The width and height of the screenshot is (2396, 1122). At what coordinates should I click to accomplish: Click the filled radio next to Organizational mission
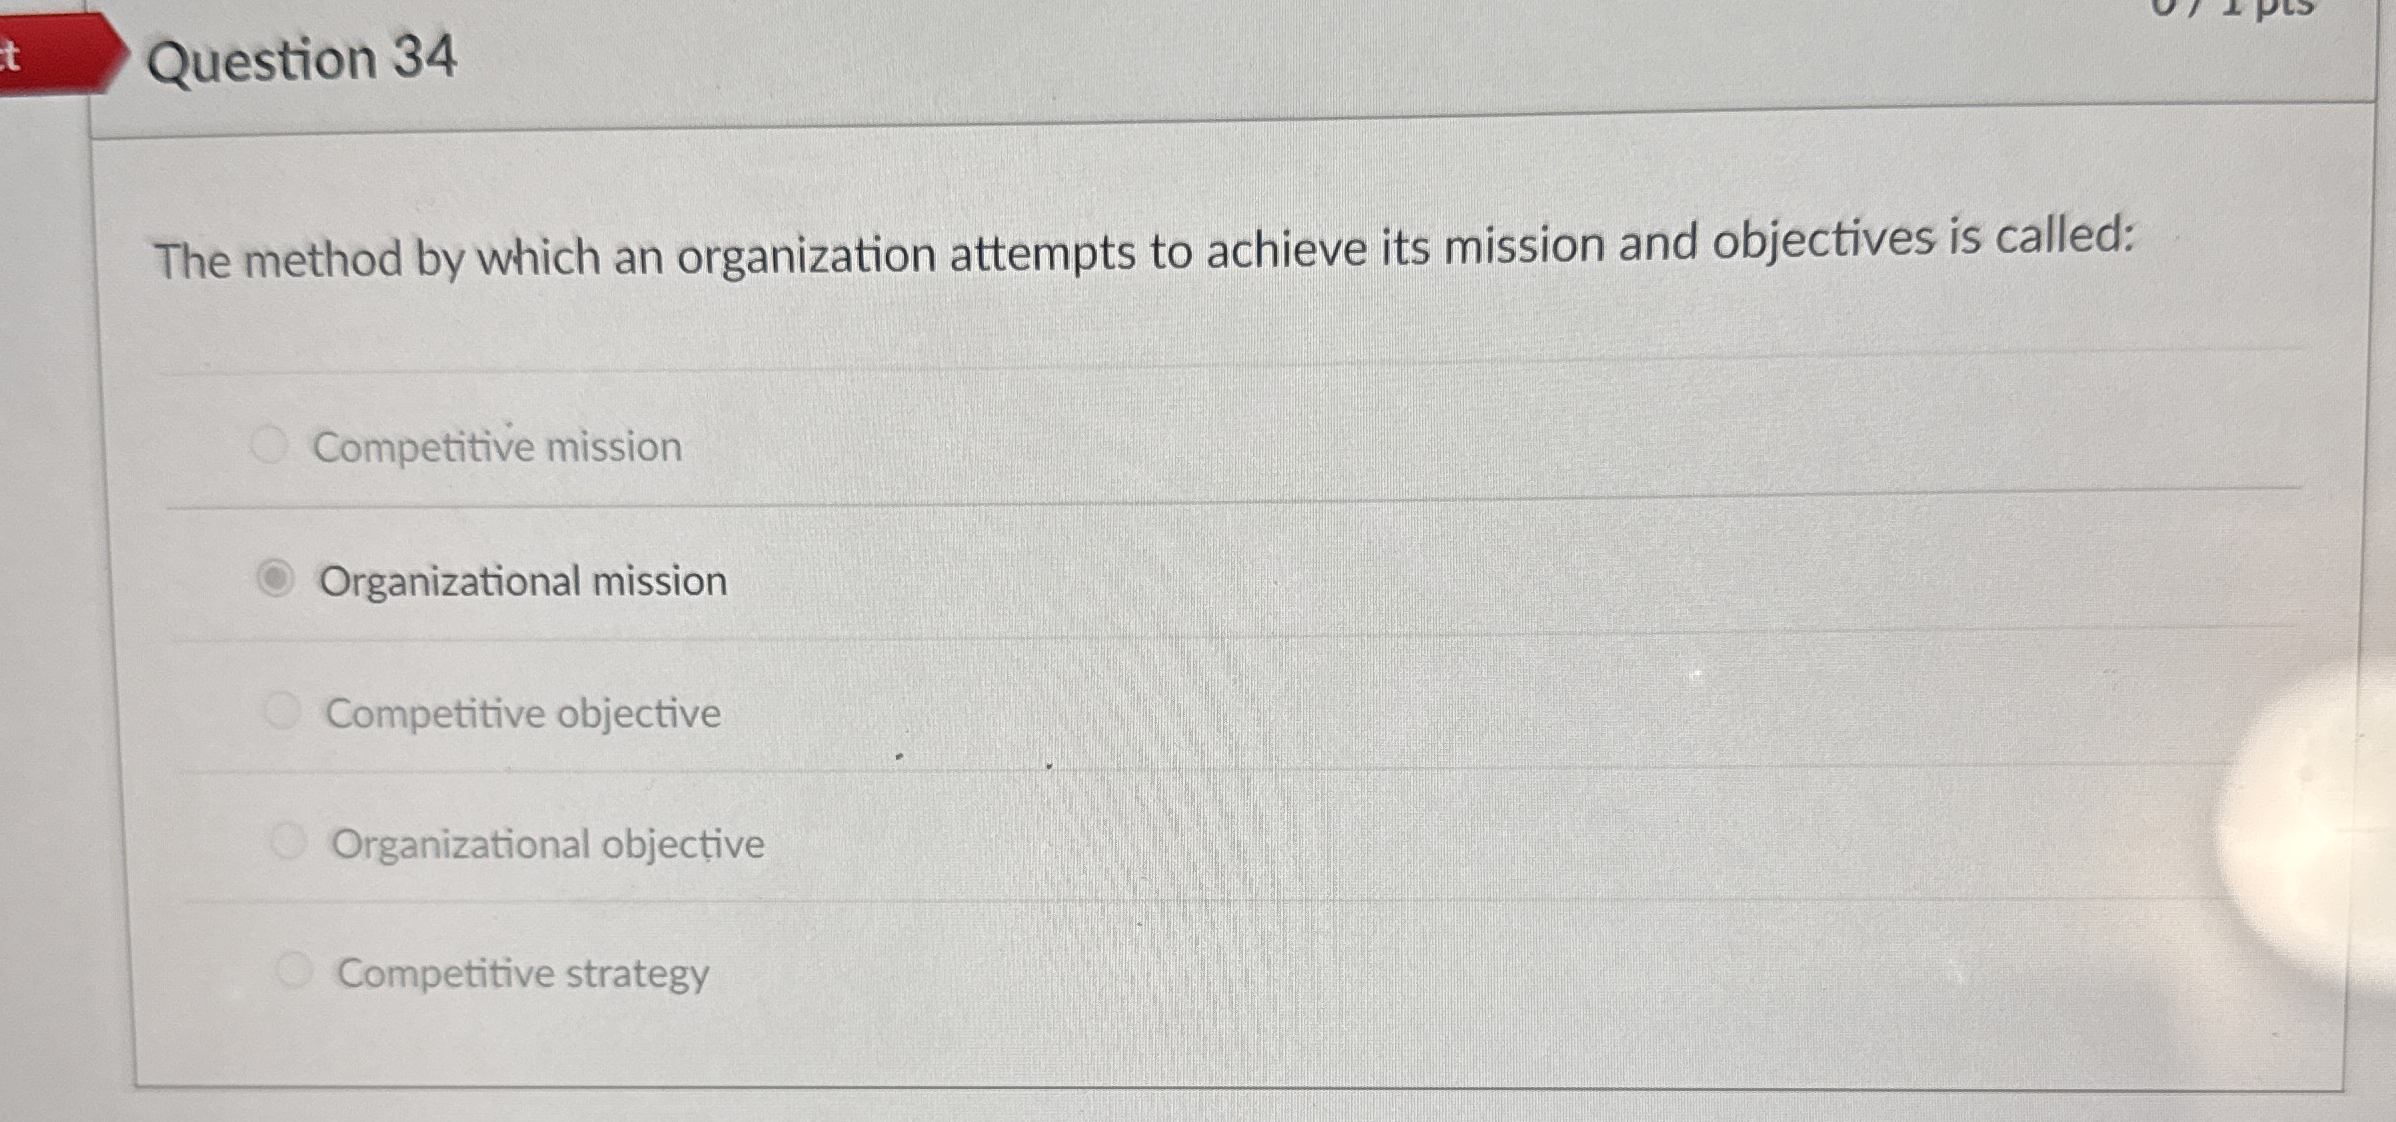(276, 576)
